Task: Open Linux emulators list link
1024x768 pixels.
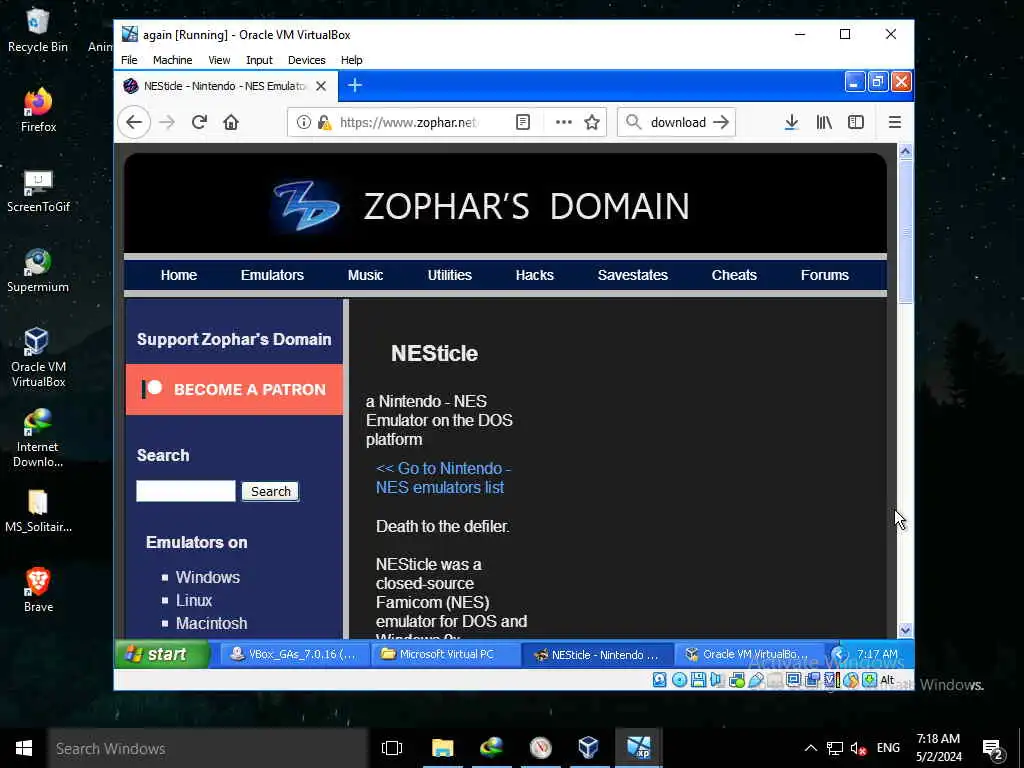Action: pyautogui.click(x=194, y=600)
